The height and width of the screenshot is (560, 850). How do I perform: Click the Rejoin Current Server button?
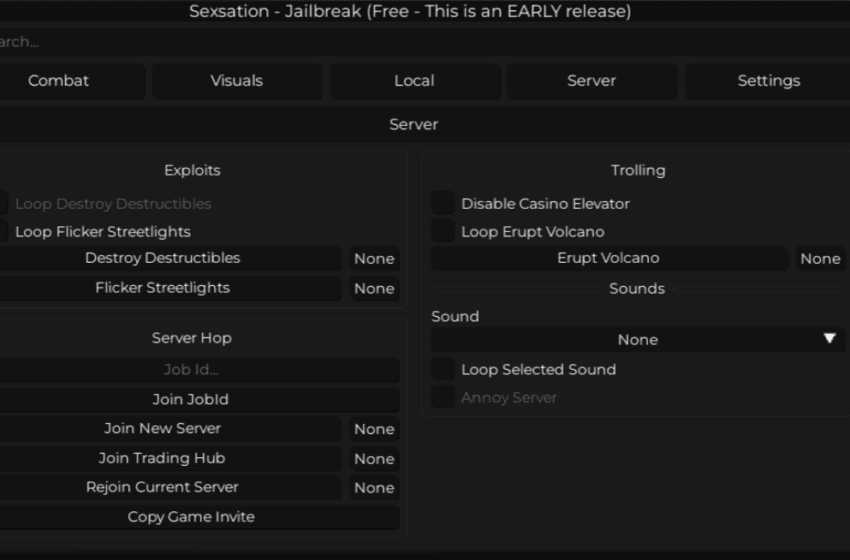coord(170,487)
